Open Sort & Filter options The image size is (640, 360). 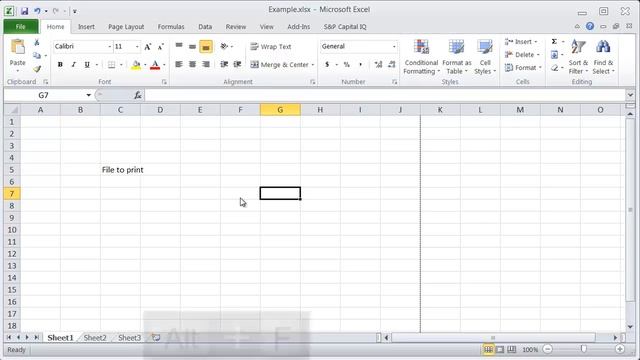pos(578,57)
